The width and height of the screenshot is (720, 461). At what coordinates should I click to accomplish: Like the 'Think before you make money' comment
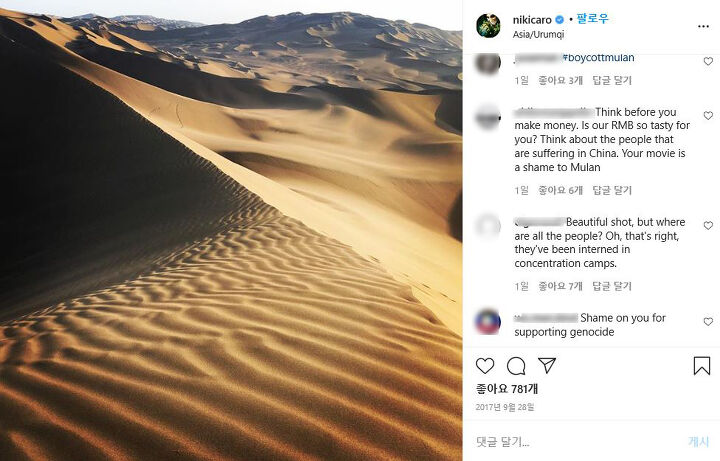click(x=708, y=115)
